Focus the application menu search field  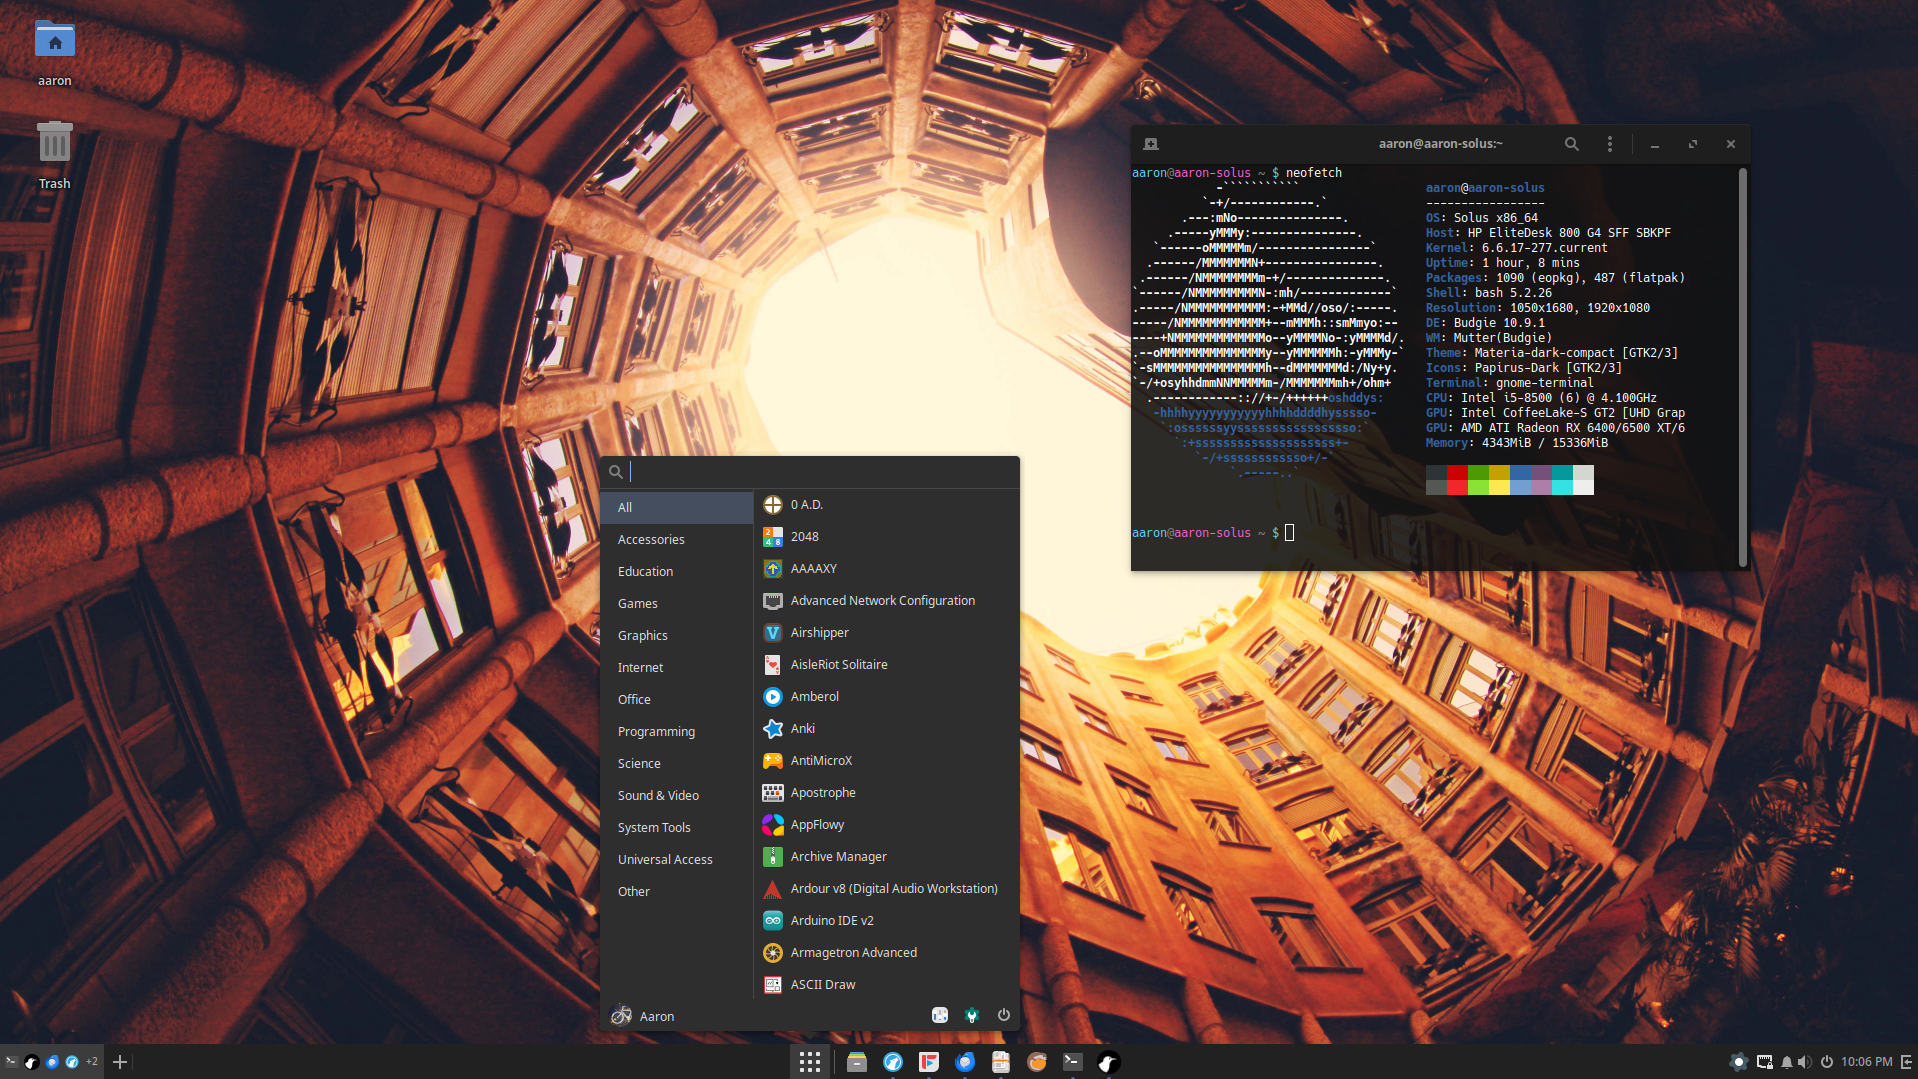[x=810, y=472]
